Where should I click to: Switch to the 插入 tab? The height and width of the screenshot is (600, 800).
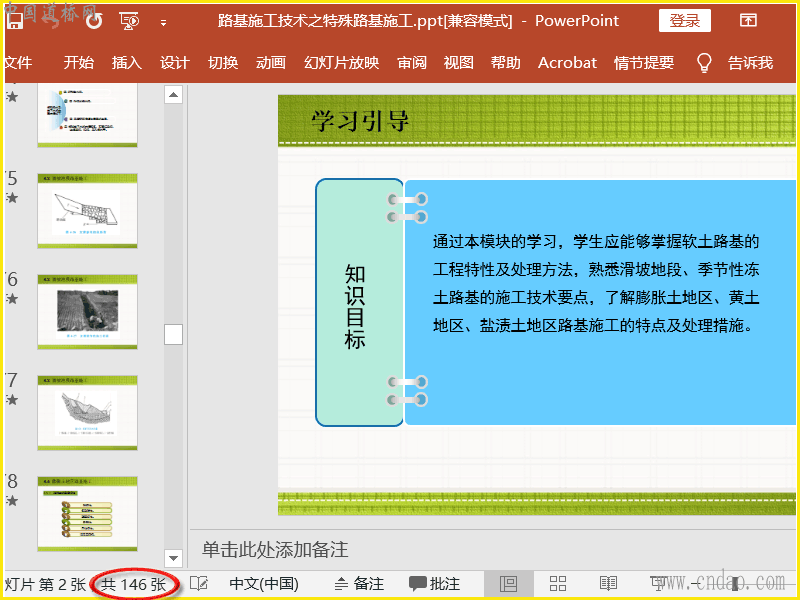tap(127, 62)
